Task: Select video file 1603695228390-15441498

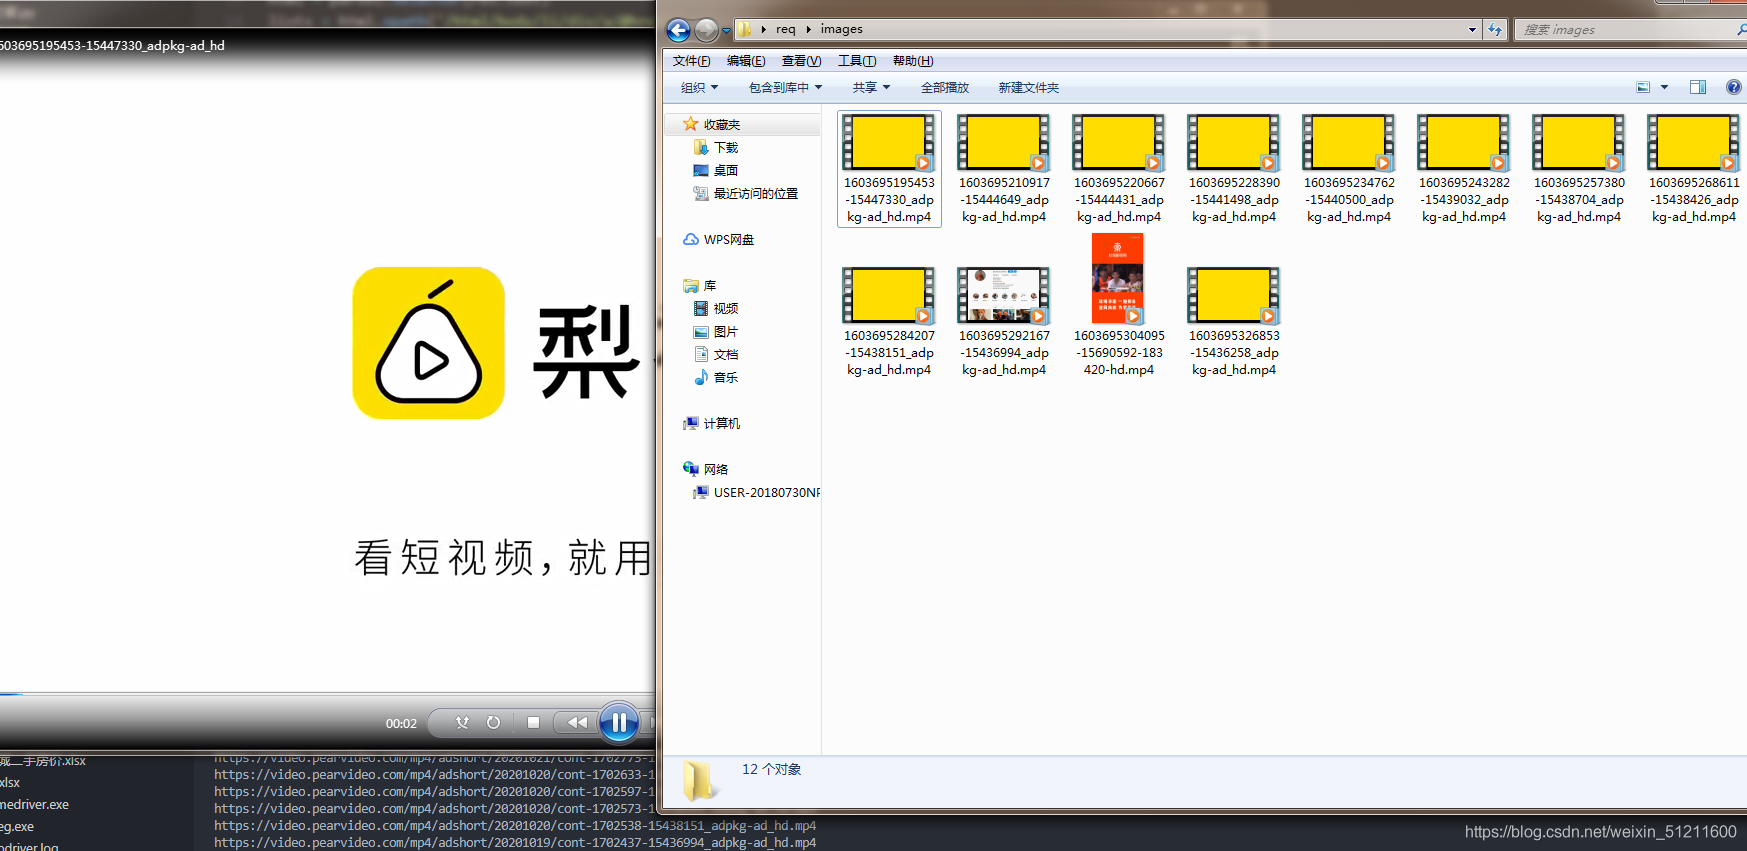Action: tap(1234, 169)
